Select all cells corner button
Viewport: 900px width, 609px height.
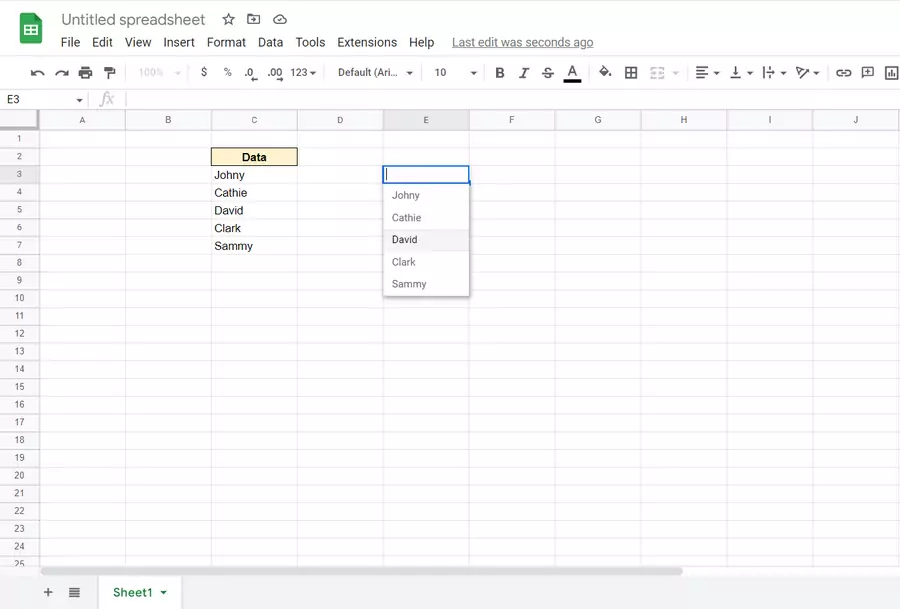pos(19,119)
